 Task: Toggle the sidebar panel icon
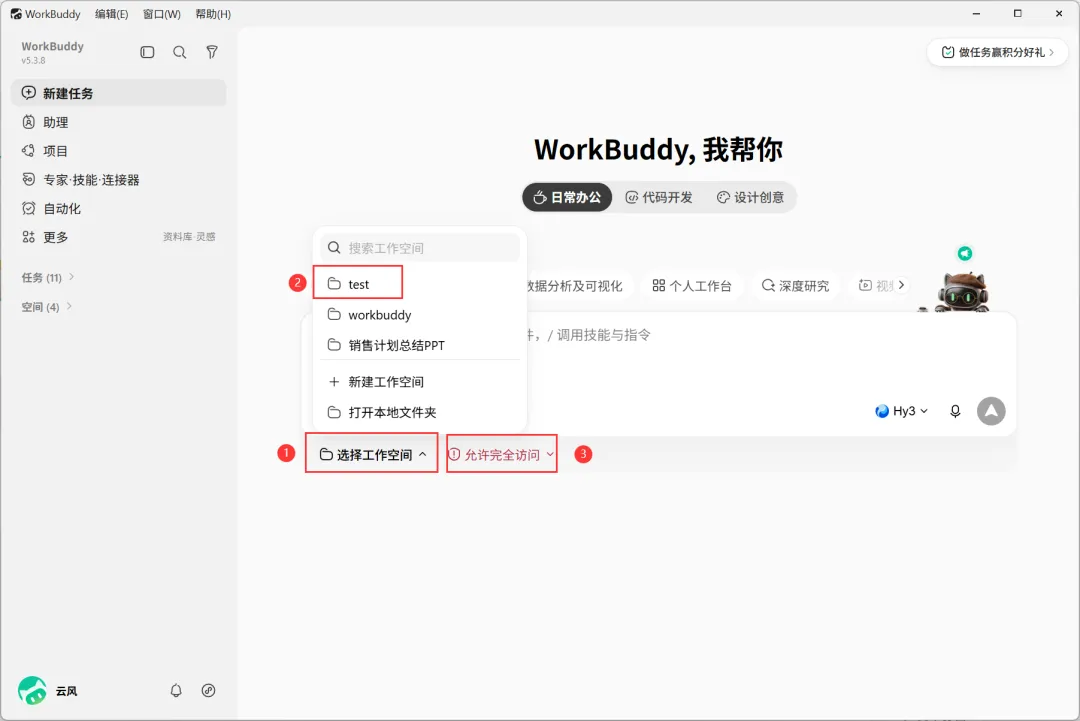point(147,52)
